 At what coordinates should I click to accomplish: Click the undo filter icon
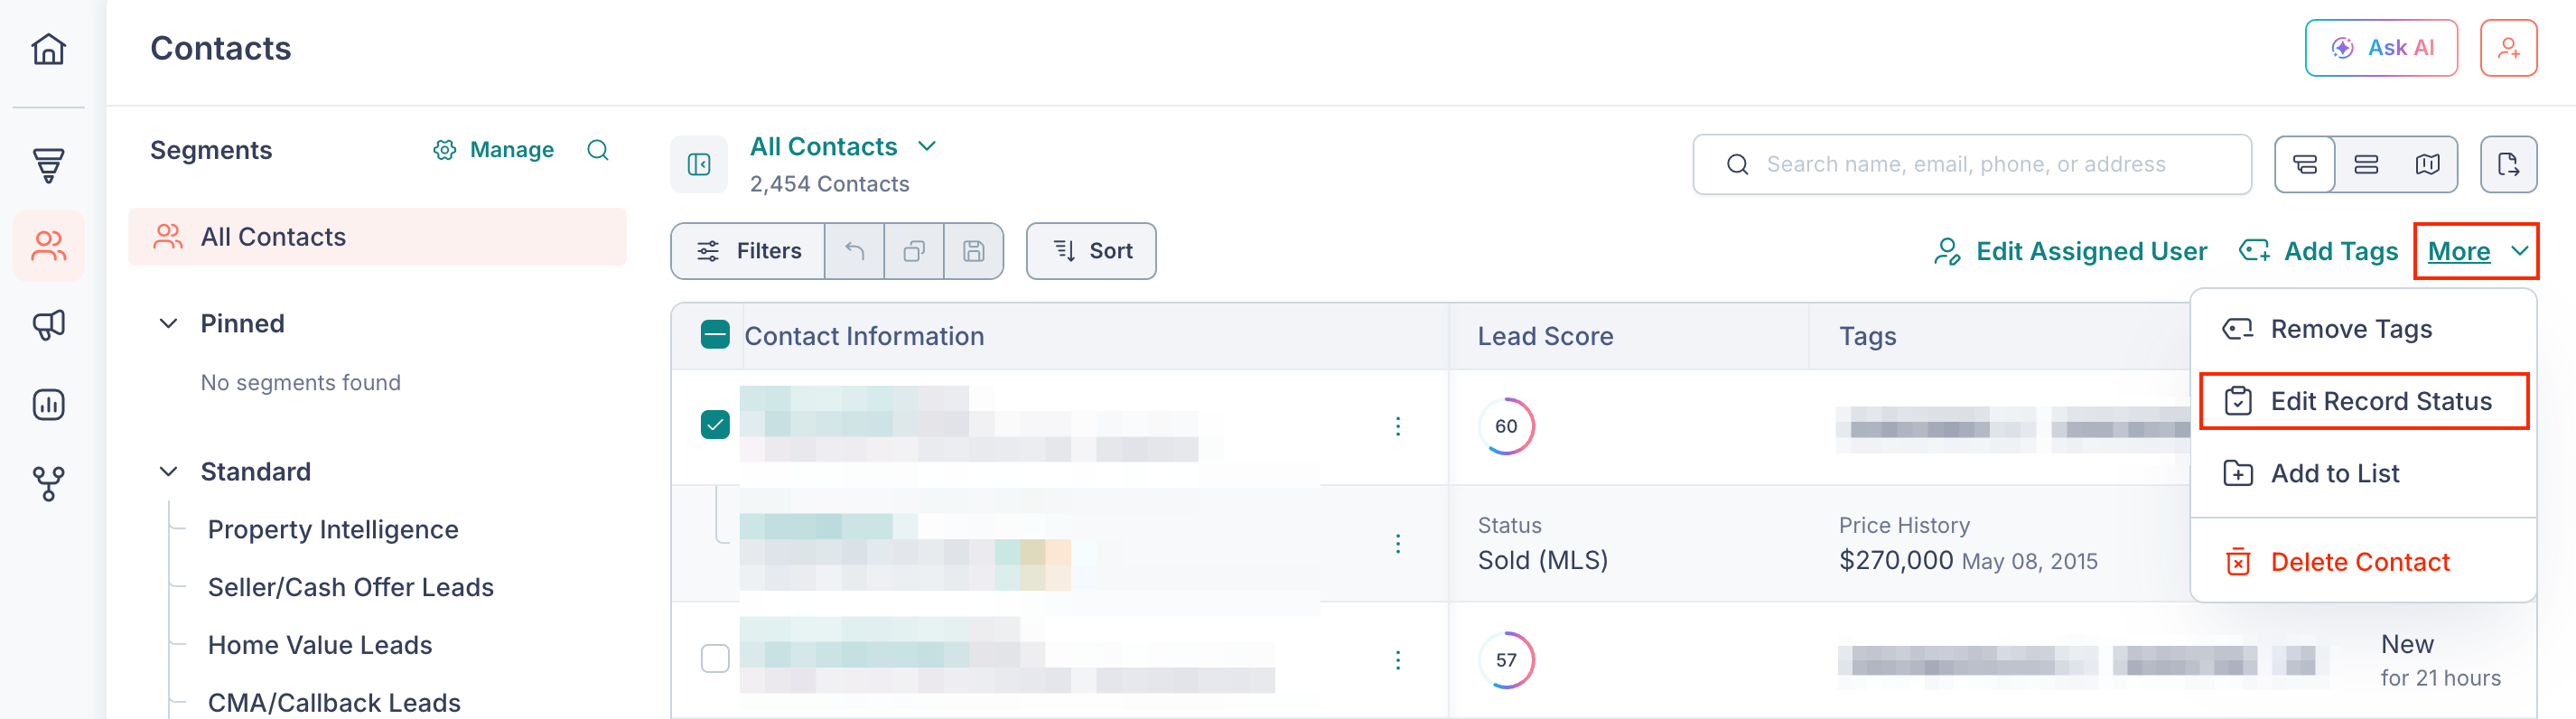pos(854,251)
